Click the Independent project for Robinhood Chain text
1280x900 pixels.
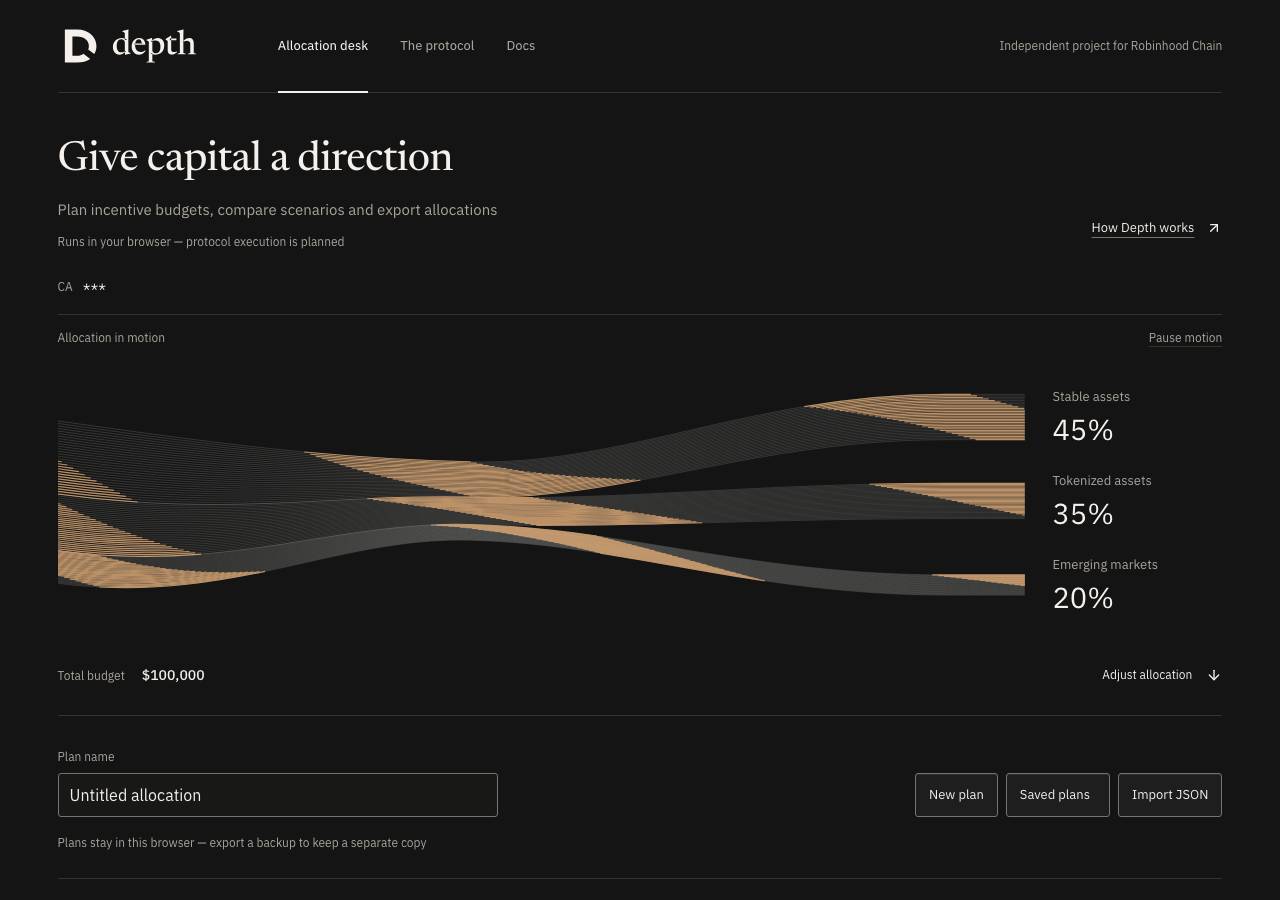[x=1110, y=46]
